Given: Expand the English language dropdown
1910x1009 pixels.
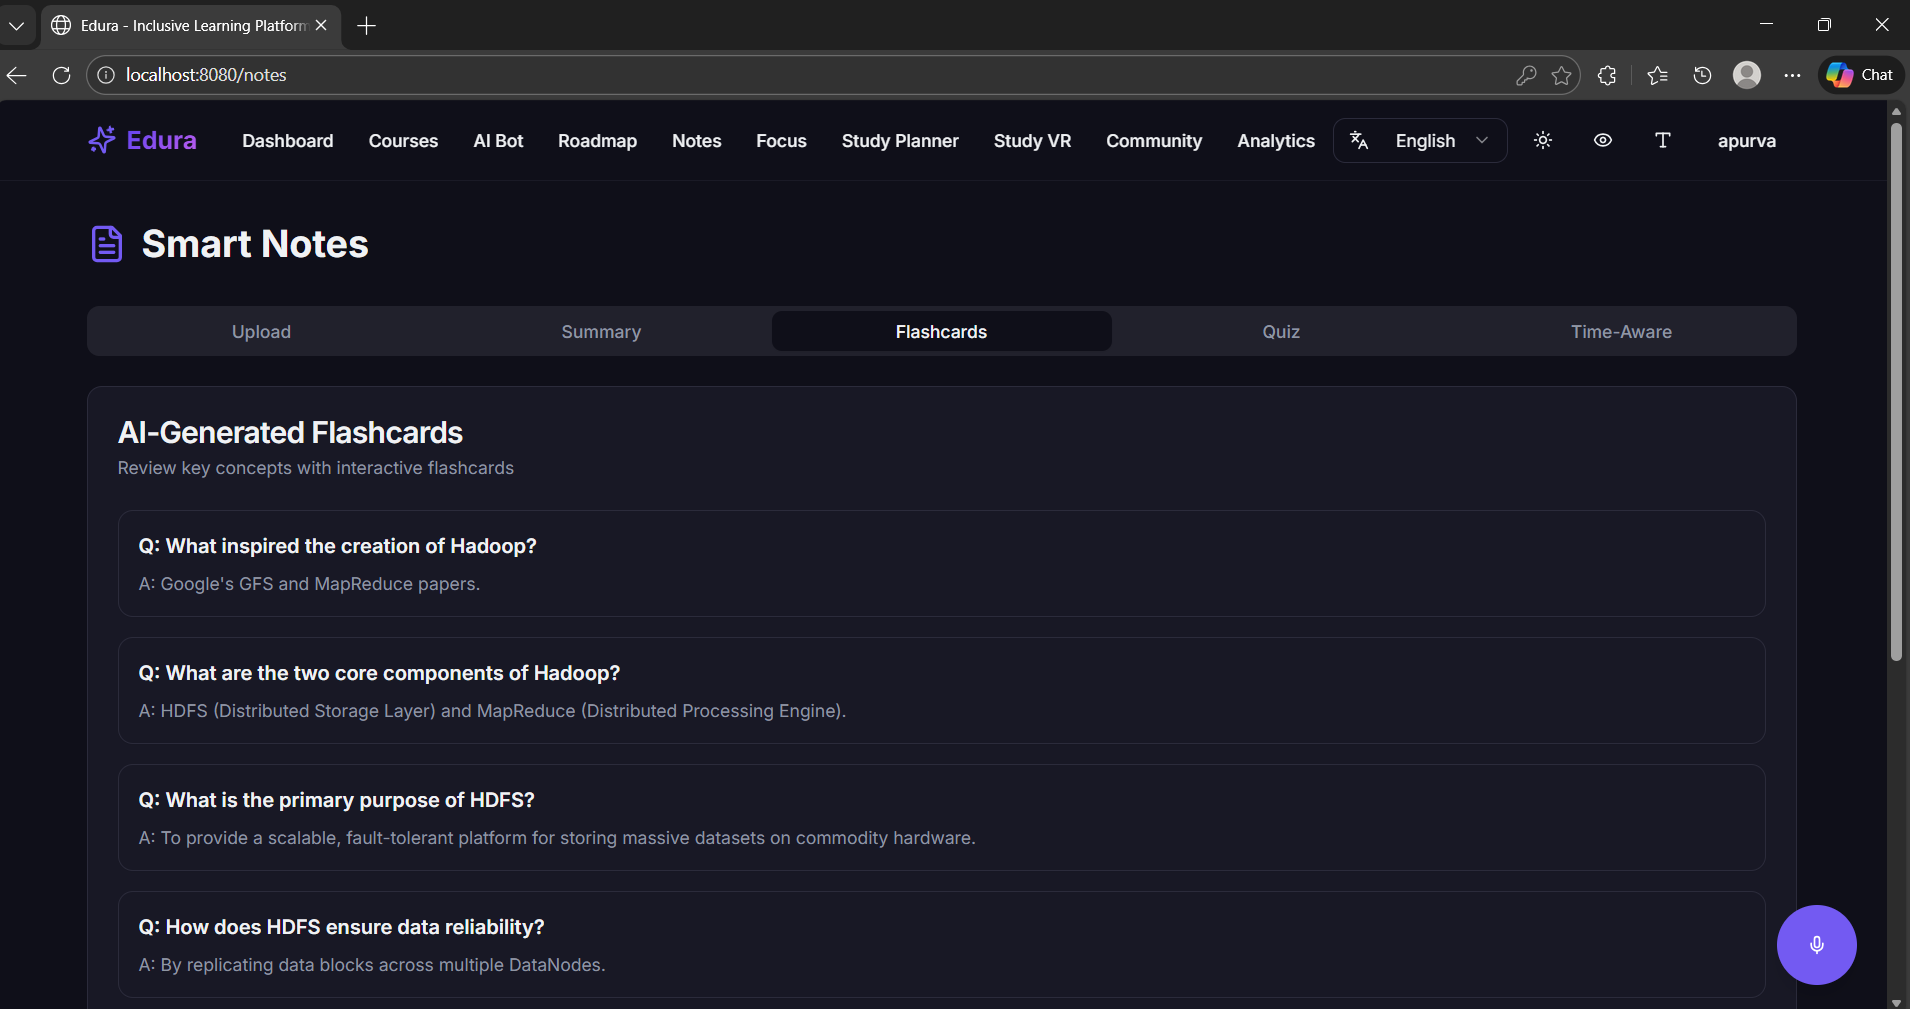Looking at the screenshot, I should [x=1420, y=141].
